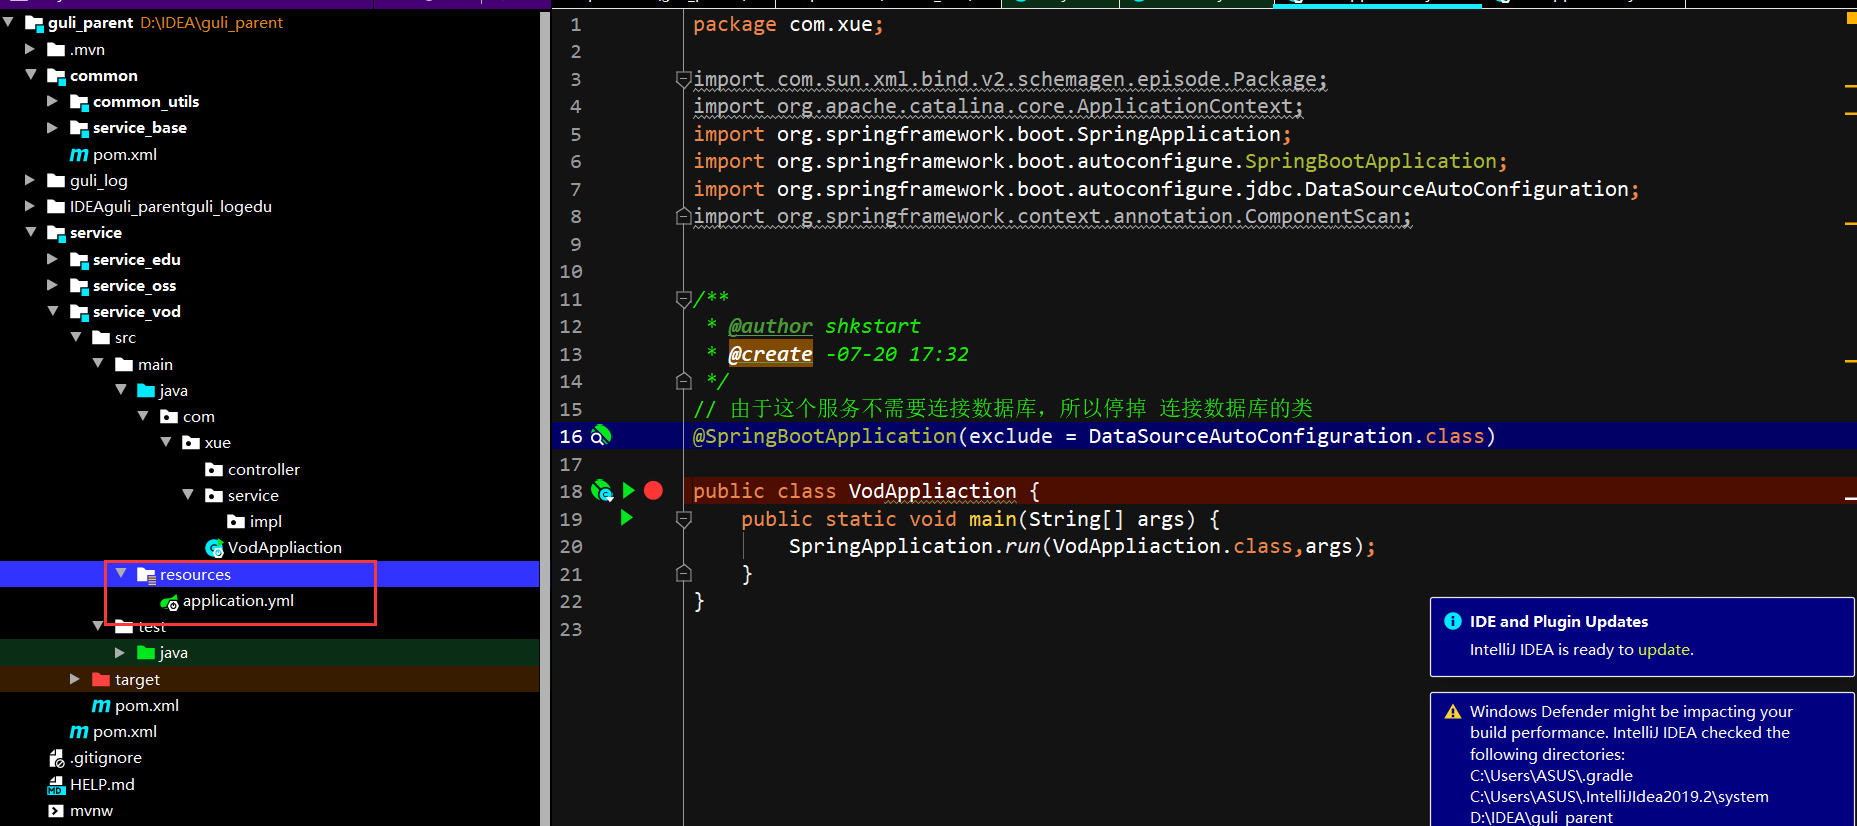Click Spring gutter icon on line 18

tap(602, 490)
